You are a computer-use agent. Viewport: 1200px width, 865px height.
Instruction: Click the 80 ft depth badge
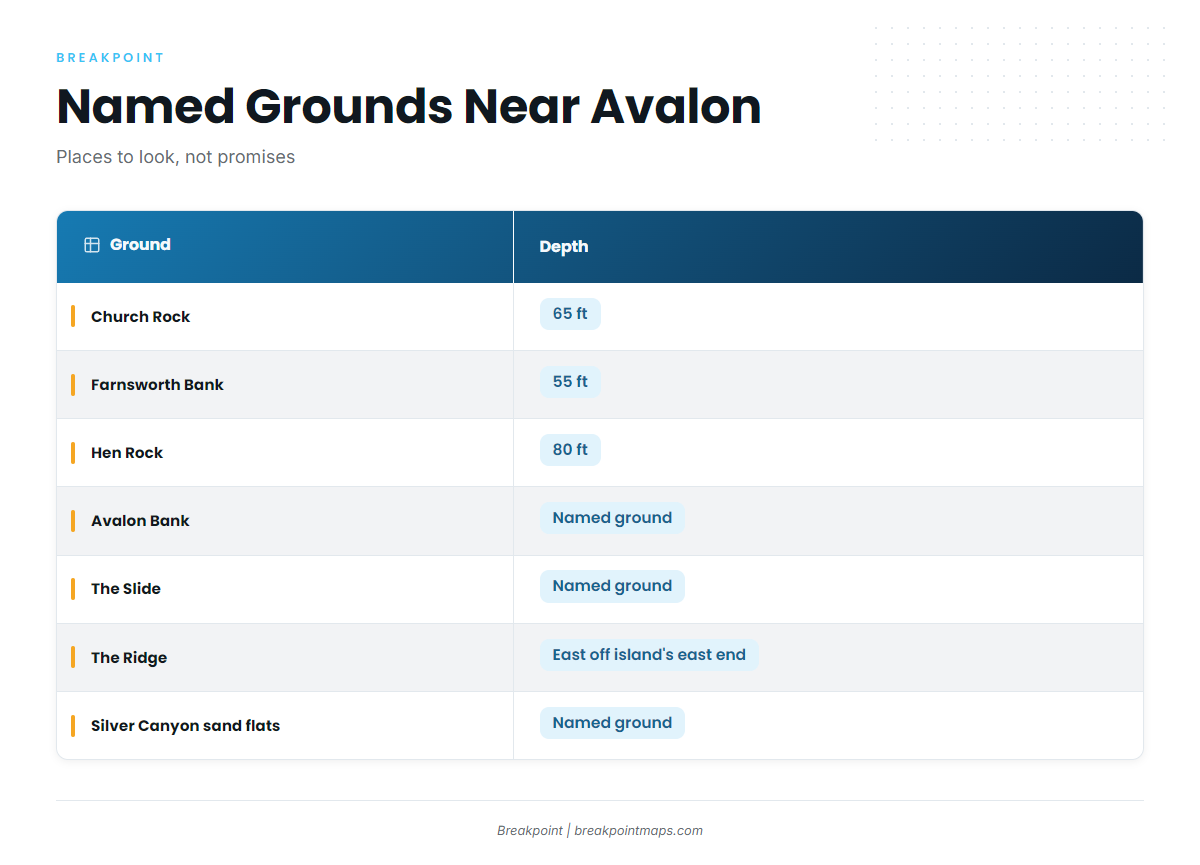click(570, 450)
